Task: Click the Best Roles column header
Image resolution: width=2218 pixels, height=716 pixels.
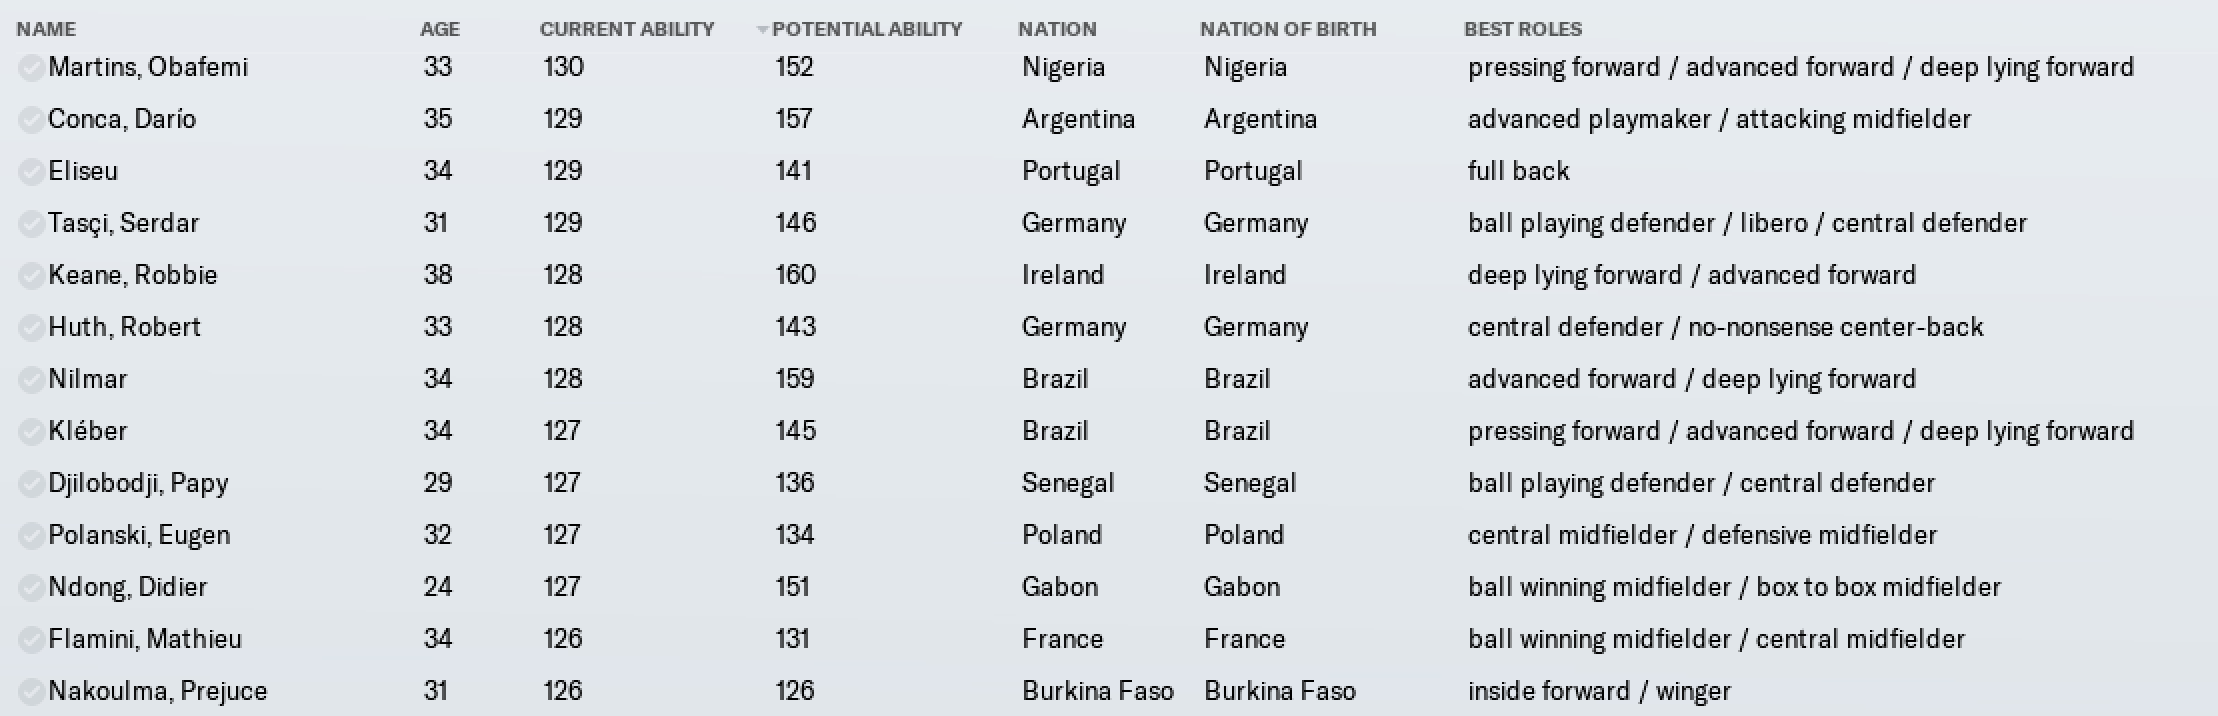Action: point(1523,29)
